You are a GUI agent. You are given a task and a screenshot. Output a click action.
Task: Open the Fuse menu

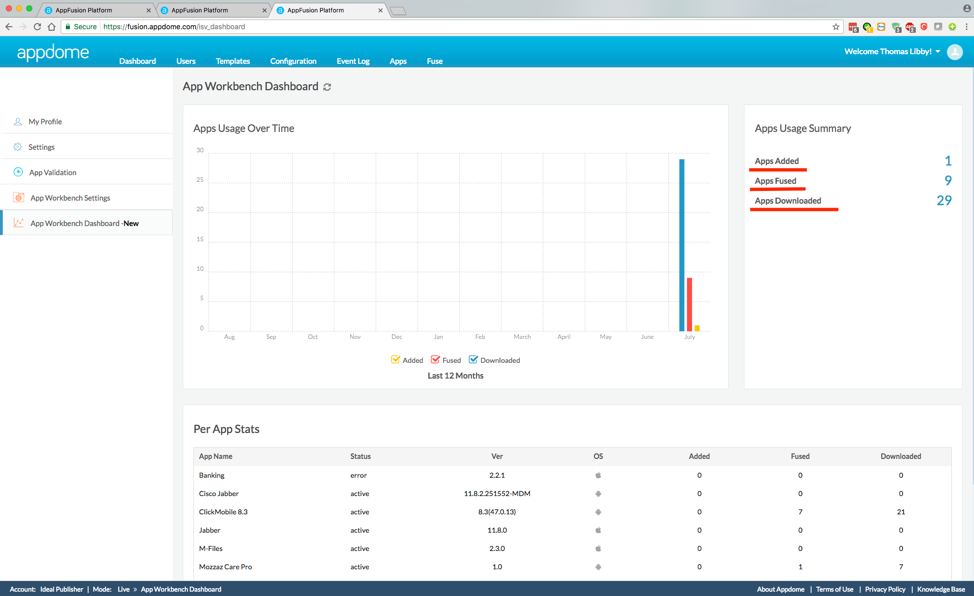point(435,61)
